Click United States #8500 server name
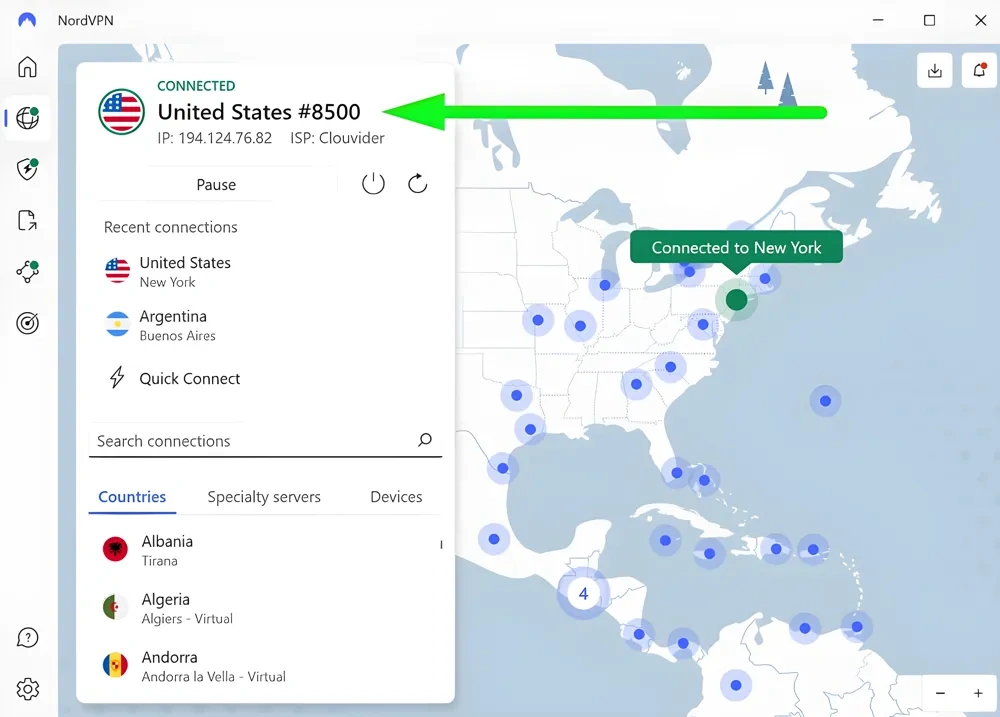 point(259,112)
